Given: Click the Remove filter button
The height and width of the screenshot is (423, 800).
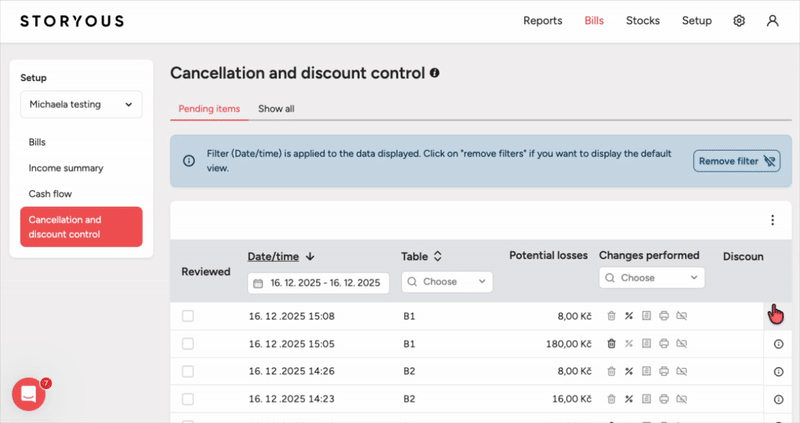Looking at the screenshot, I should [736, 161].
